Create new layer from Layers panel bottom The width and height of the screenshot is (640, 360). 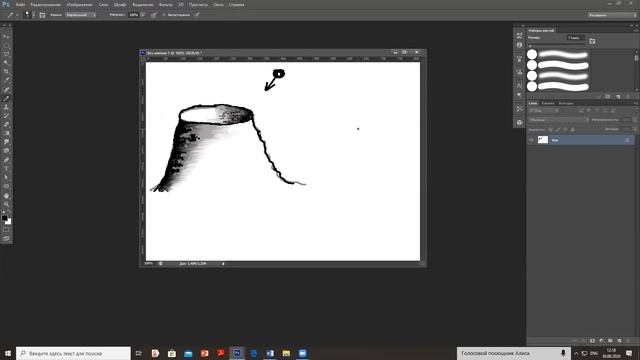pos(620,340)
